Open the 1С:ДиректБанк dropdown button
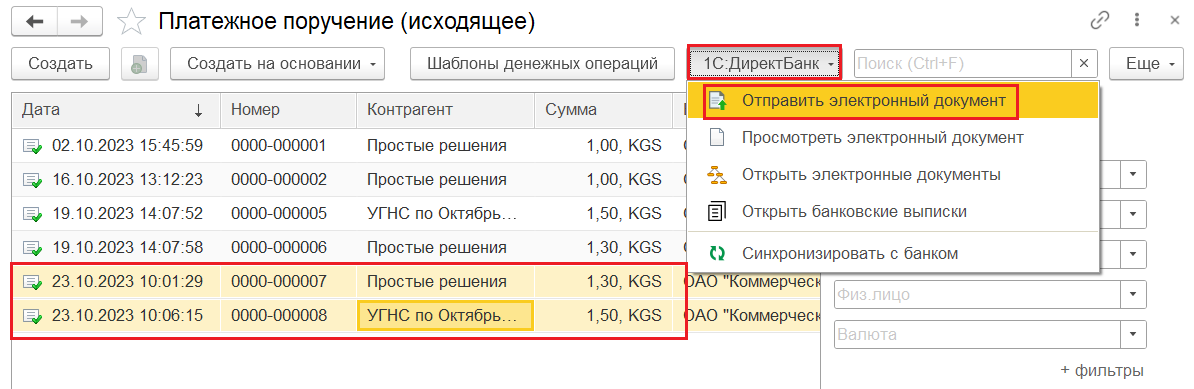The image size is (1194, 389). pos(765,64)
